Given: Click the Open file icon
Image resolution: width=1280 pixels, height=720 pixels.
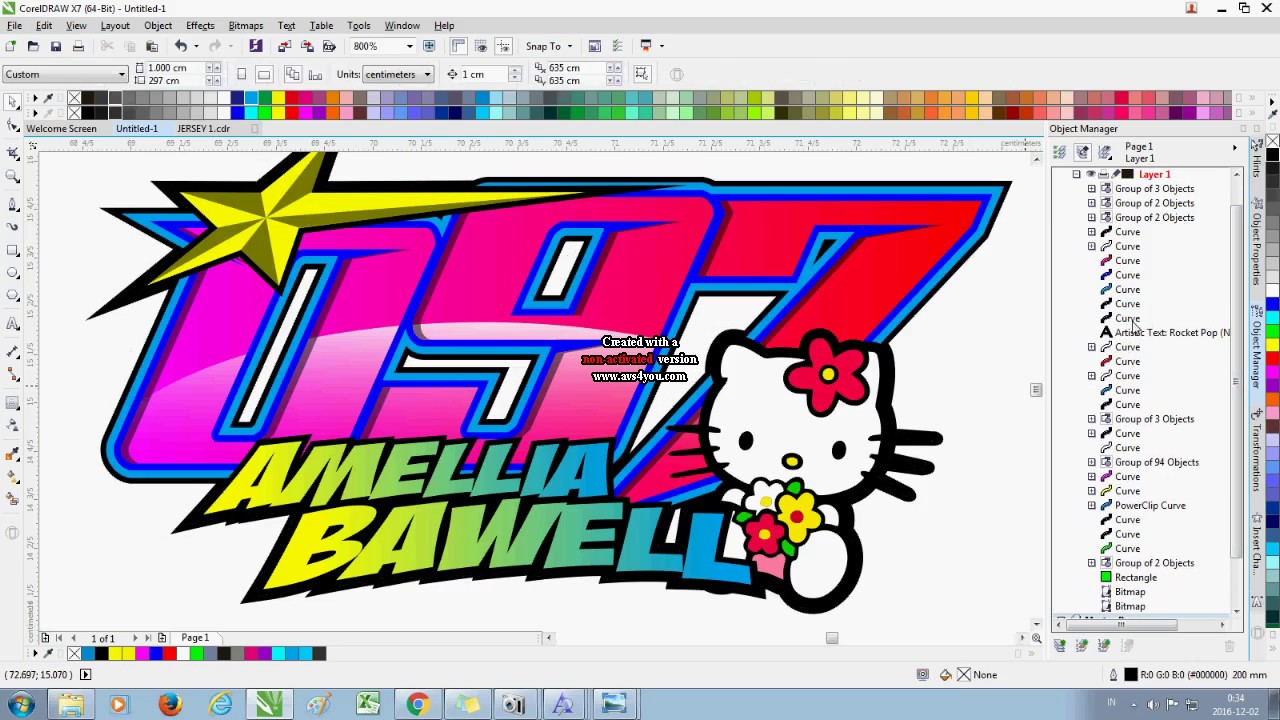Looking at the screenshot, I should [x=33, y=46].
